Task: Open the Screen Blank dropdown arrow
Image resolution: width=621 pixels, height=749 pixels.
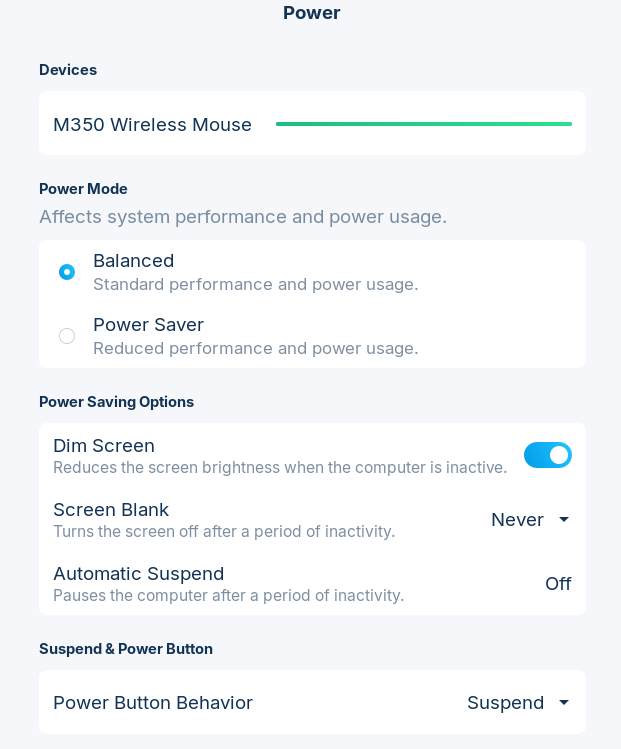Action: click(x=564, y=520)
